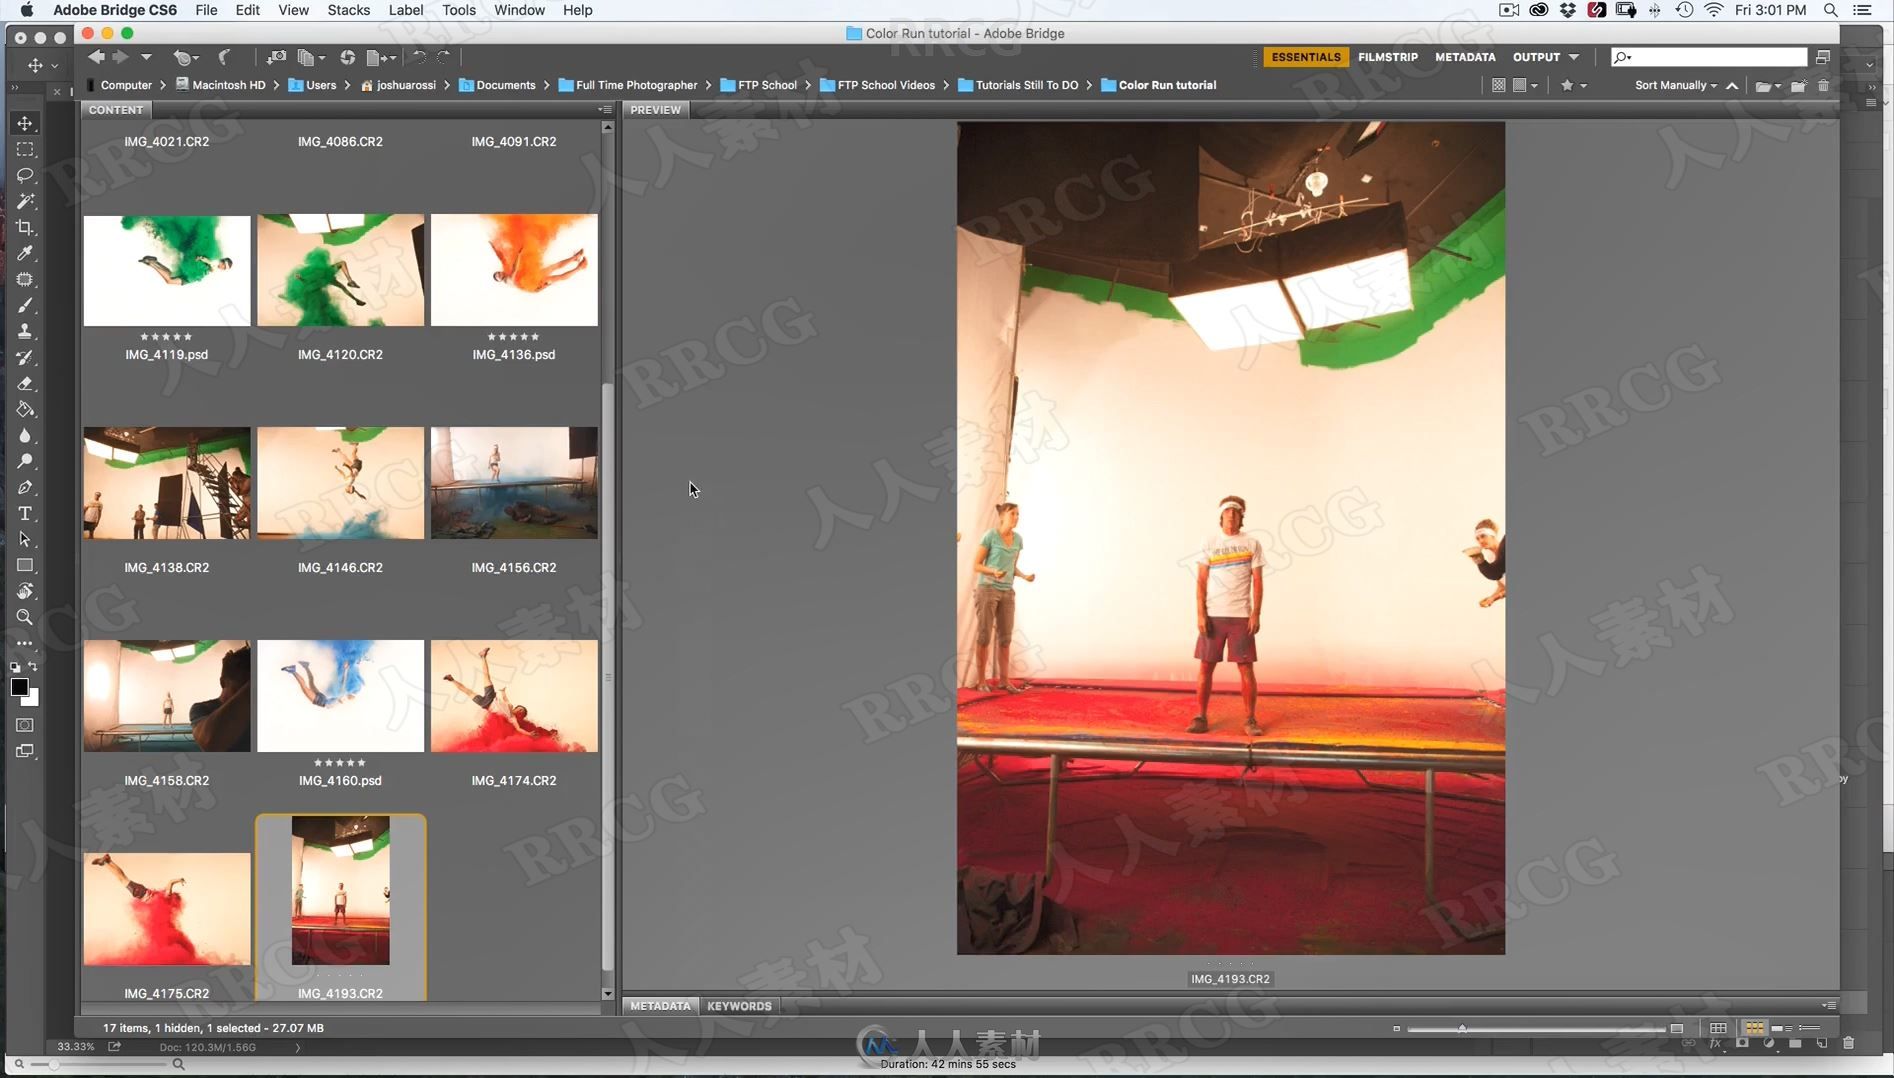
Task: Go back with the Bridge back arrow
Action: pos(96,57)
